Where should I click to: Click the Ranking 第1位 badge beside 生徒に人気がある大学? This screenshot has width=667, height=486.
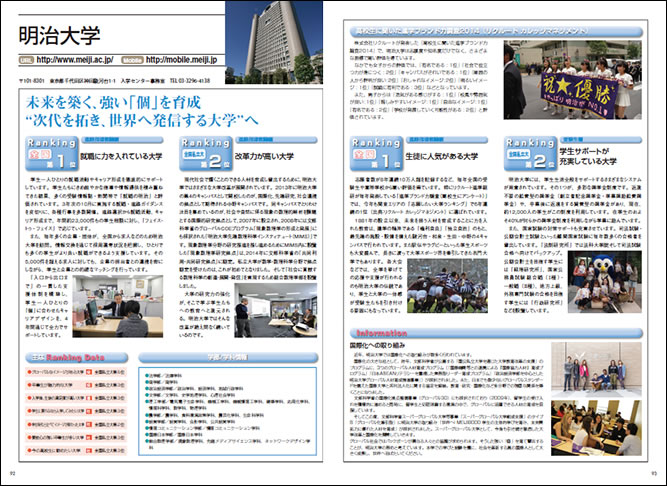376,153
